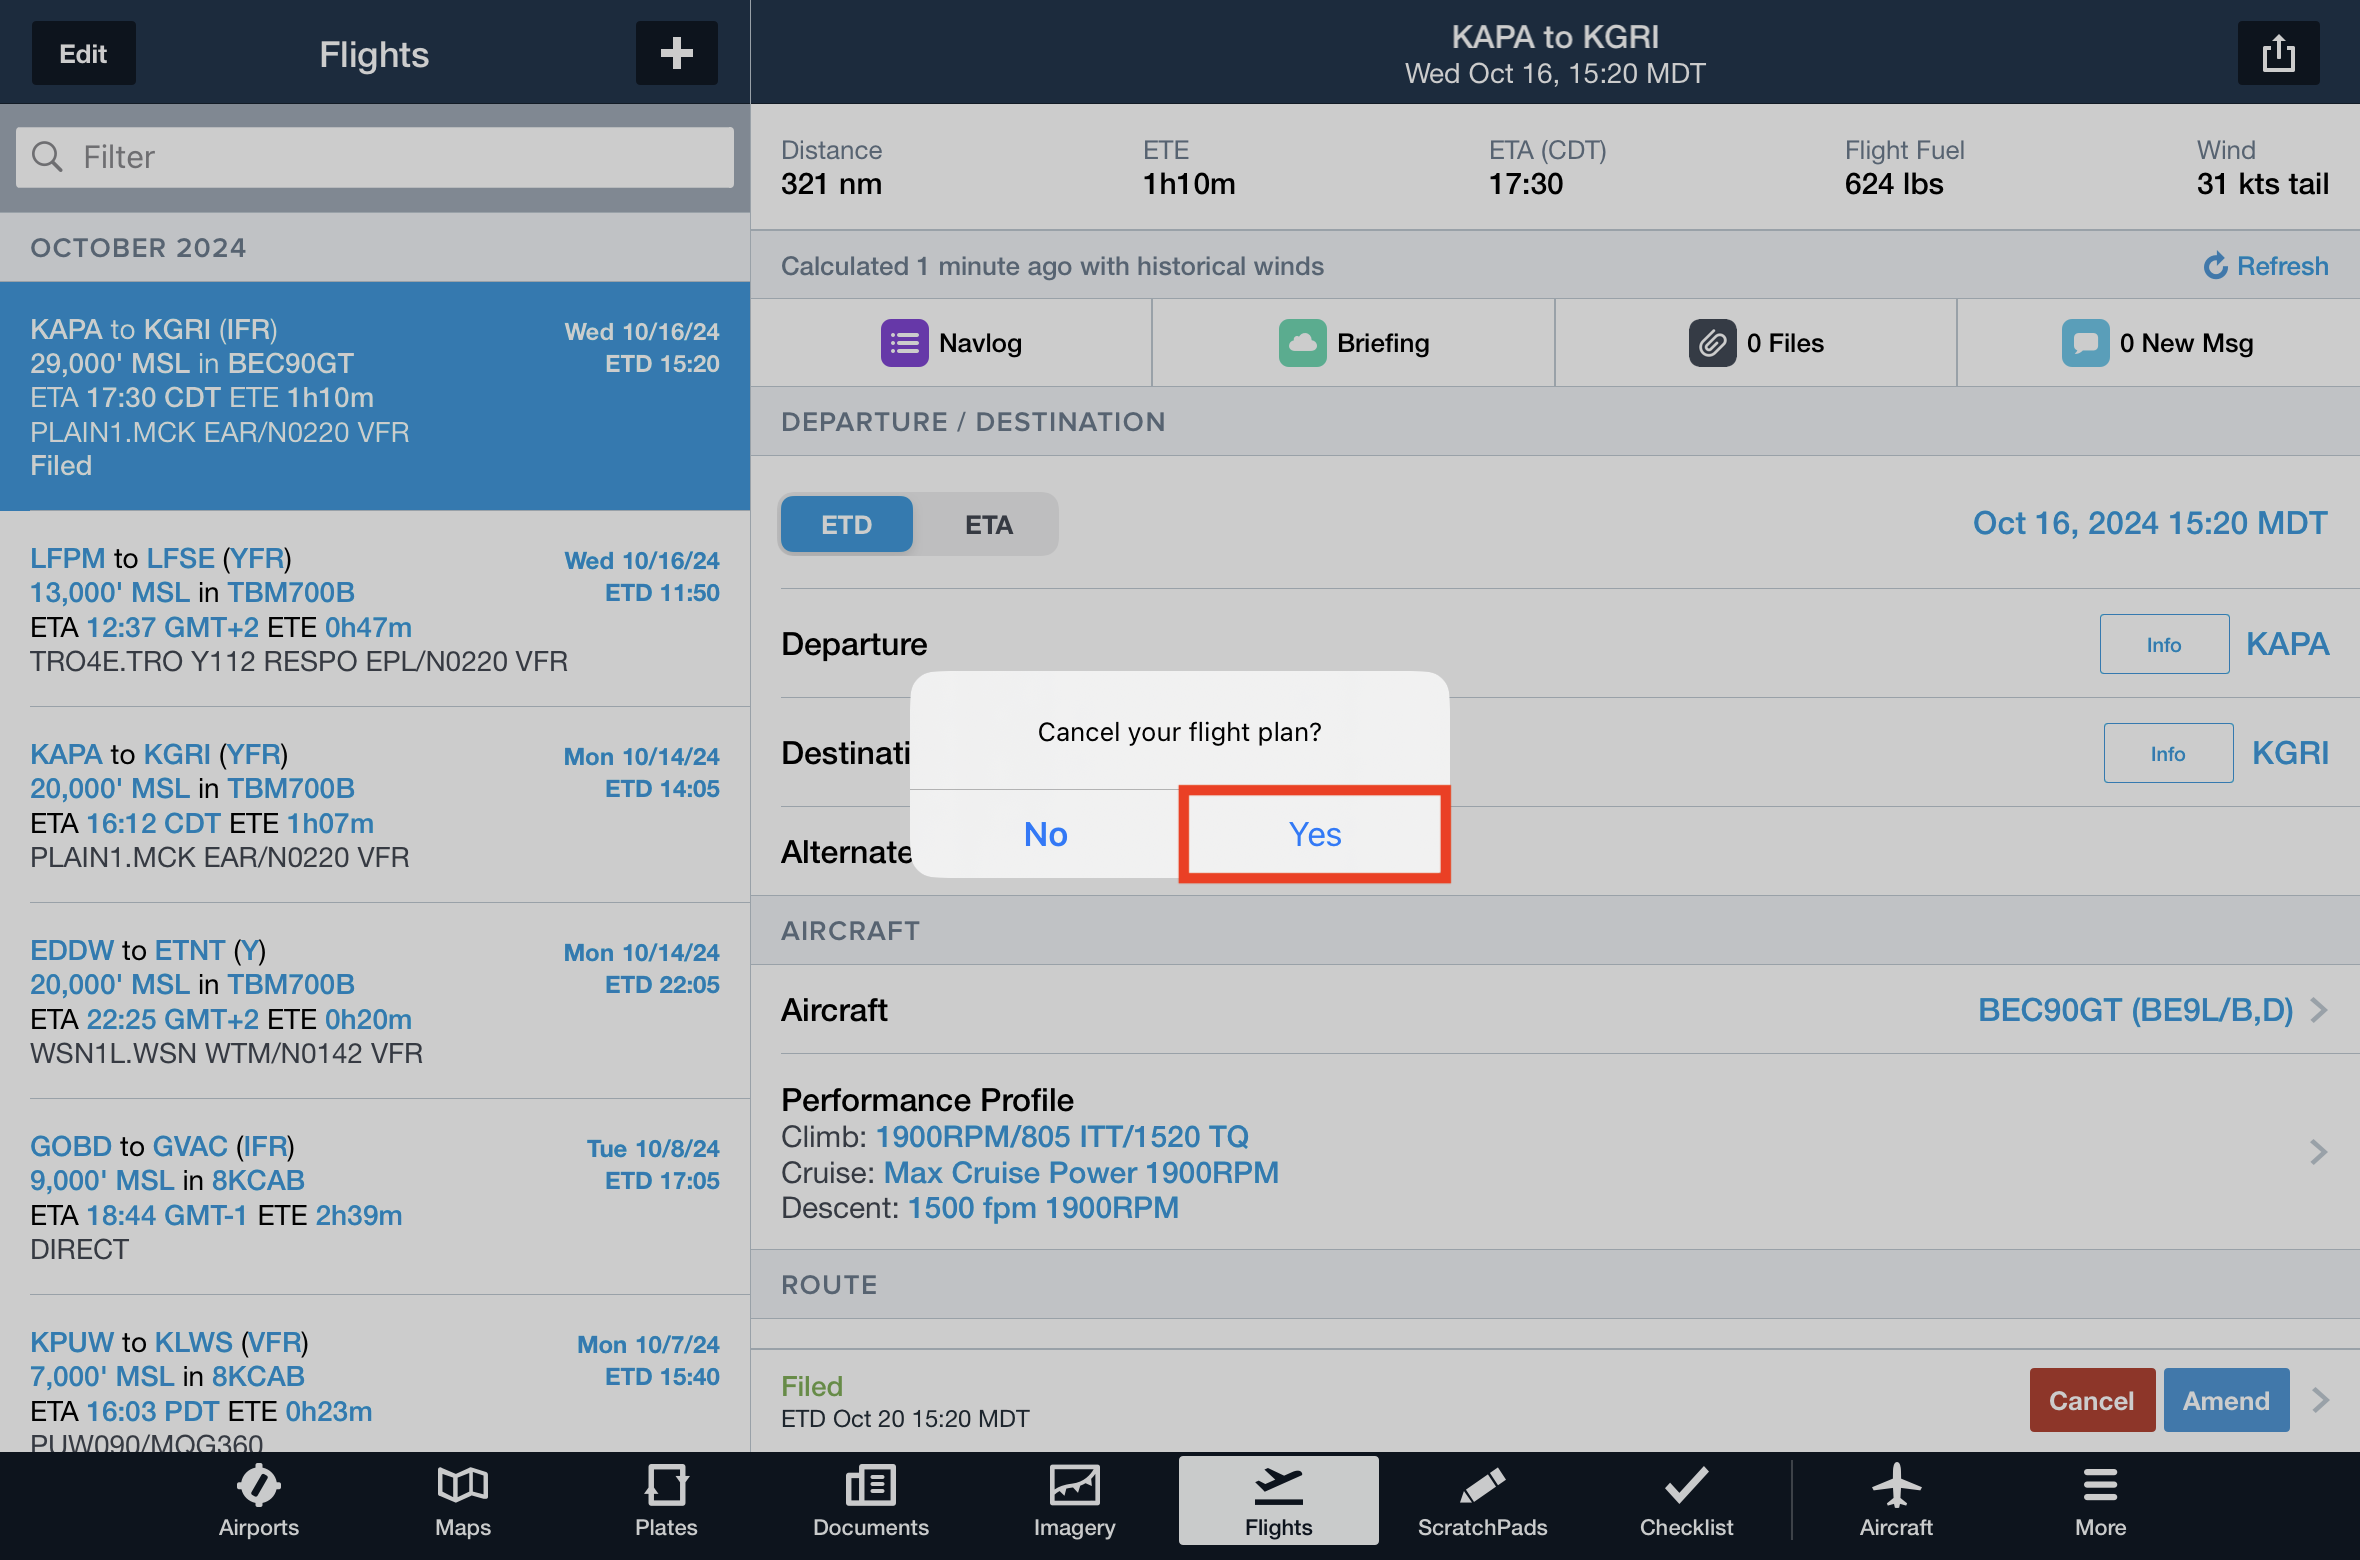2360x1560 pixels.
Task: Open the Airports section icon
Action: point(258,1500)
